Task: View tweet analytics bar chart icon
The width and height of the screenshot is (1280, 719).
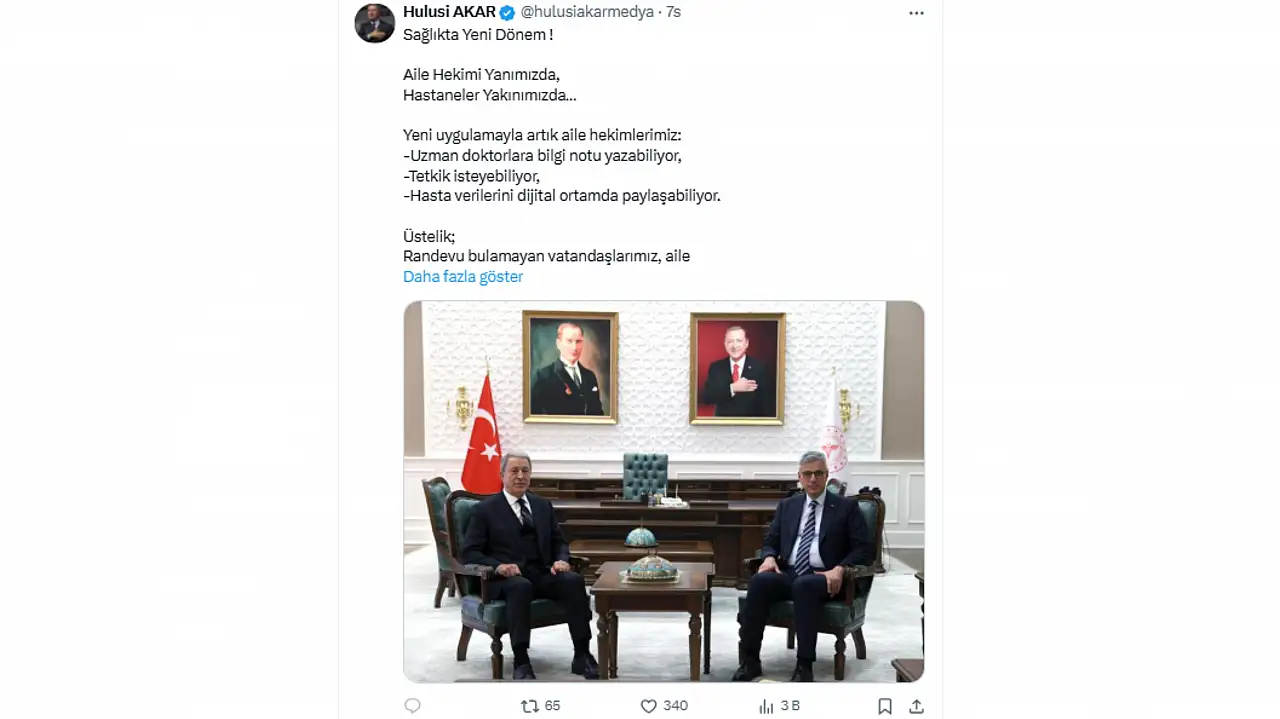Action: [766, 706]
